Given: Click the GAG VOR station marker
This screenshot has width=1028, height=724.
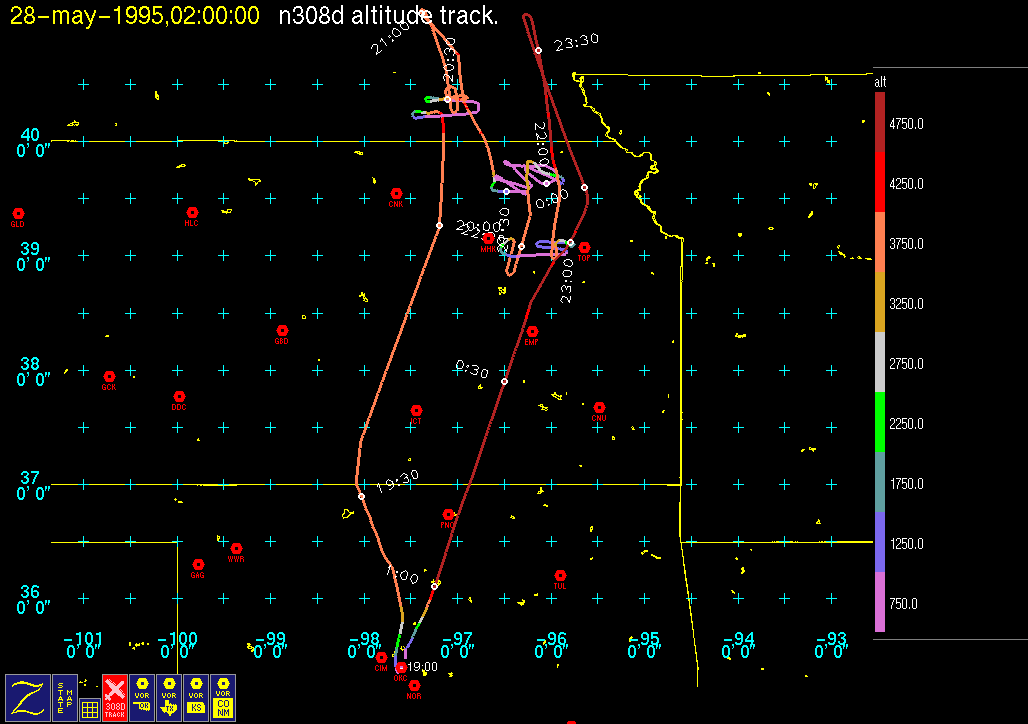Looking at the screenshot, I should point(198,565).
